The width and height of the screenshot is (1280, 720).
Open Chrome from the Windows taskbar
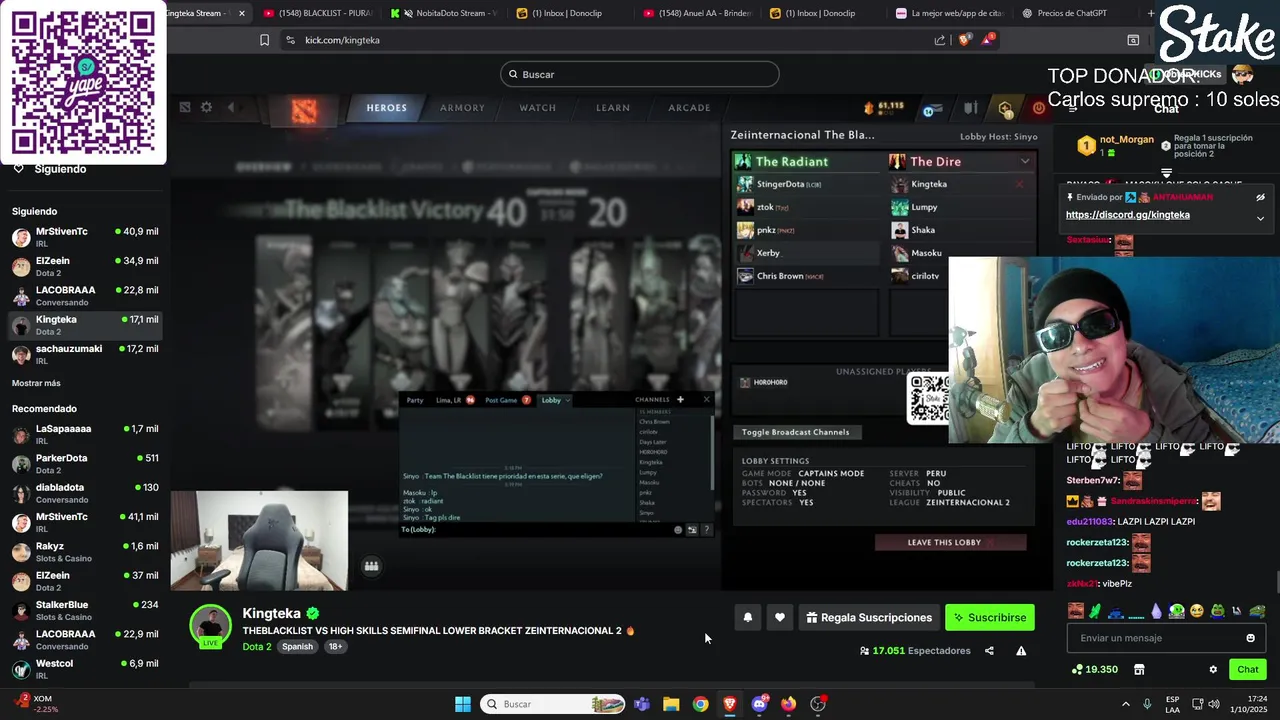(x=700, y=704)
